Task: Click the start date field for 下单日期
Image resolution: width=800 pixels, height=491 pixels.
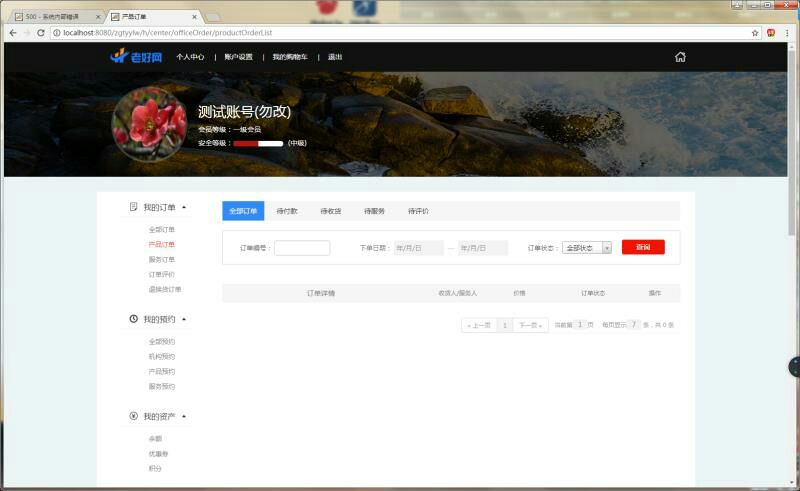Action: pyautogui.click(x=419, y=248)
